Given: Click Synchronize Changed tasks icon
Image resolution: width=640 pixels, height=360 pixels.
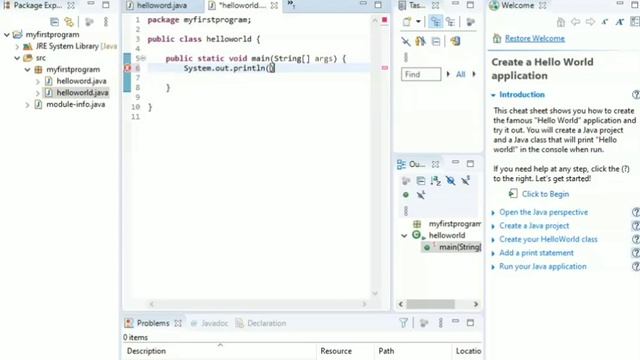Looking at the screenshot, I should click(x=455, y=41).
